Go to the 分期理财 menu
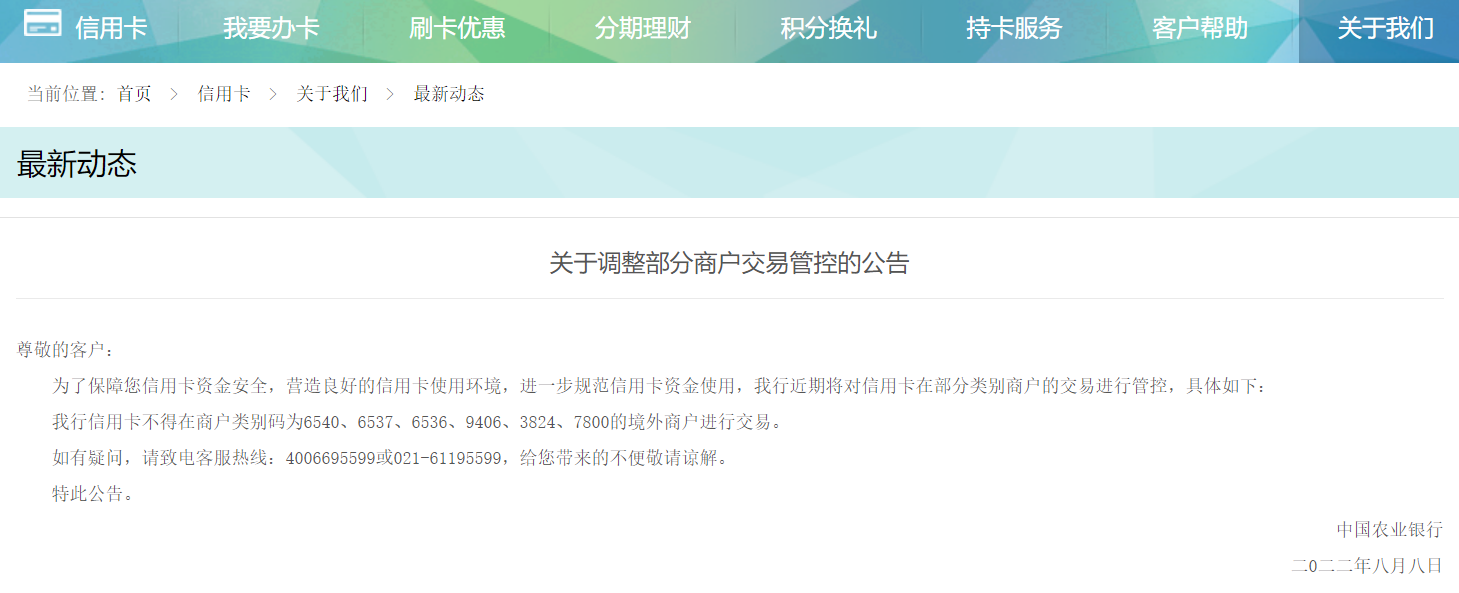The image size is (1459, 593). [x=643, y=28]
